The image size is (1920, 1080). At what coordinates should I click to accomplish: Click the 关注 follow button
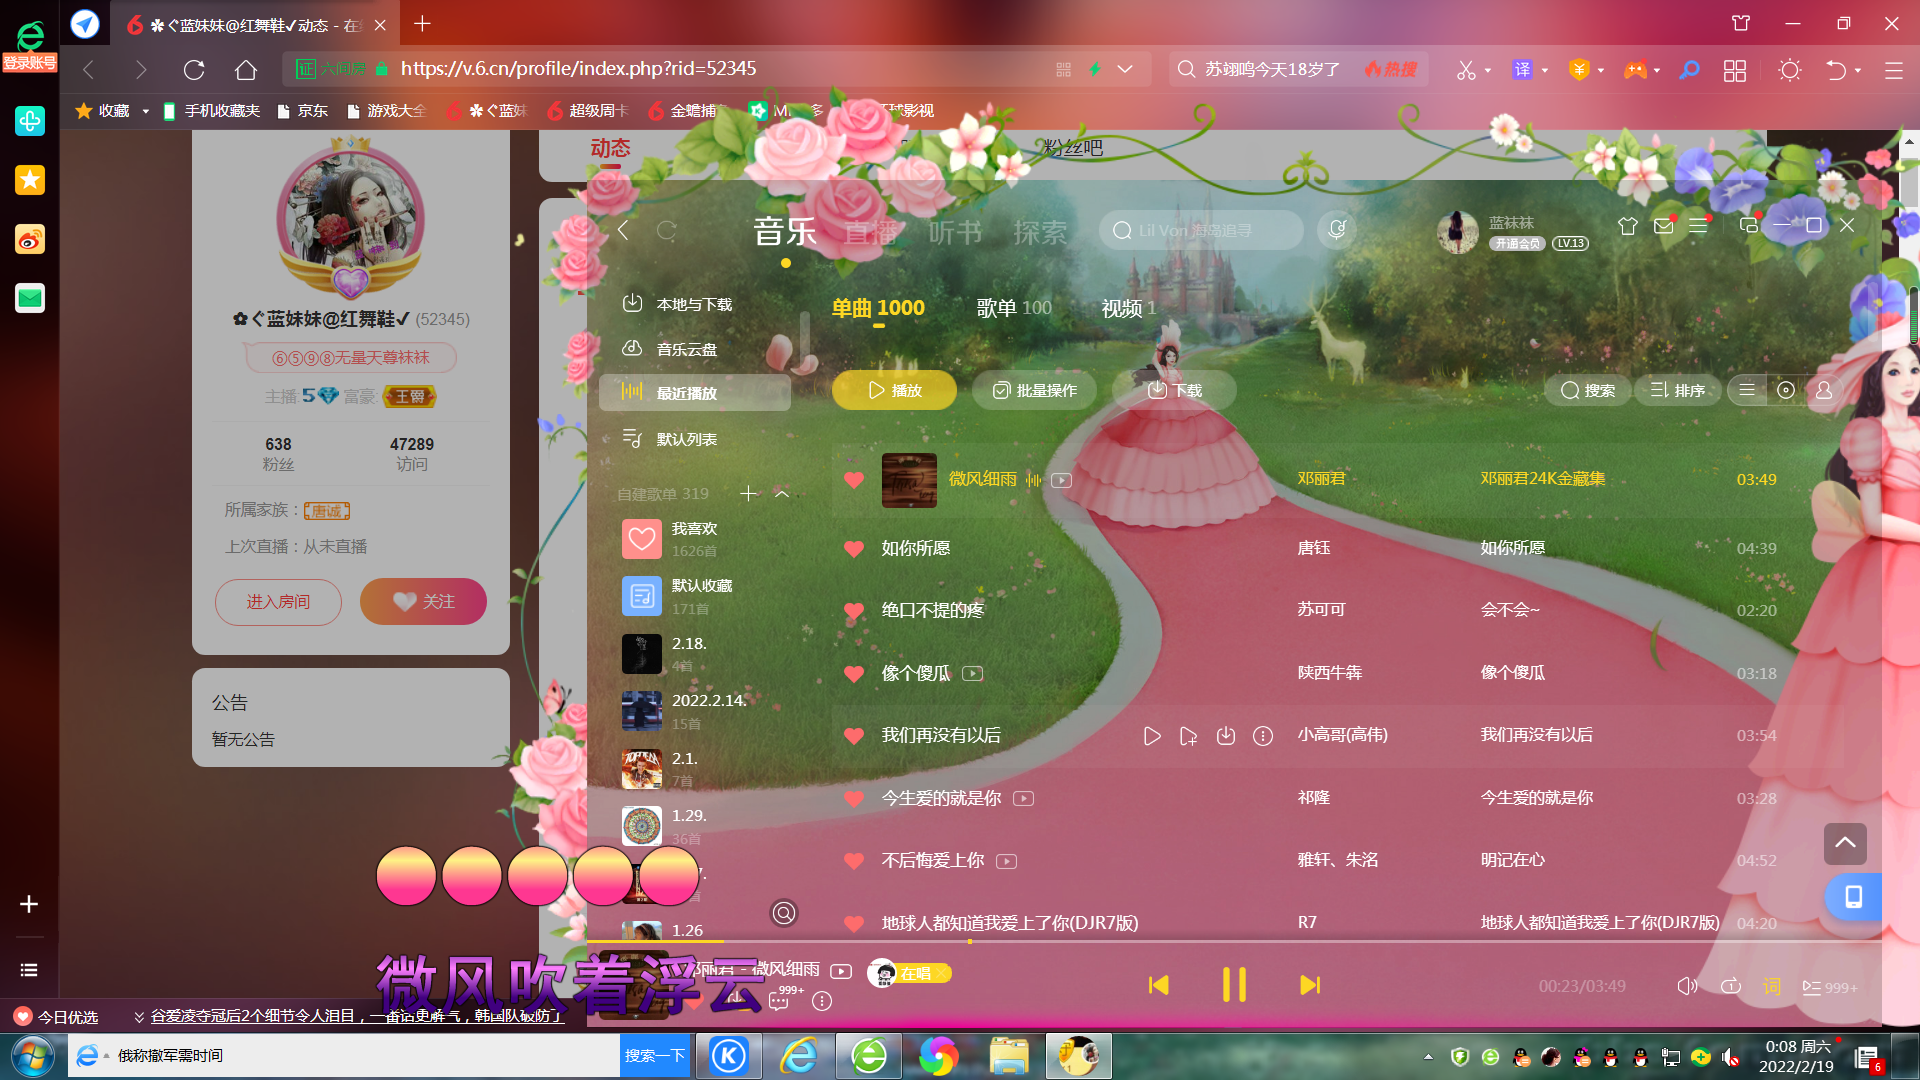point(423,601)
